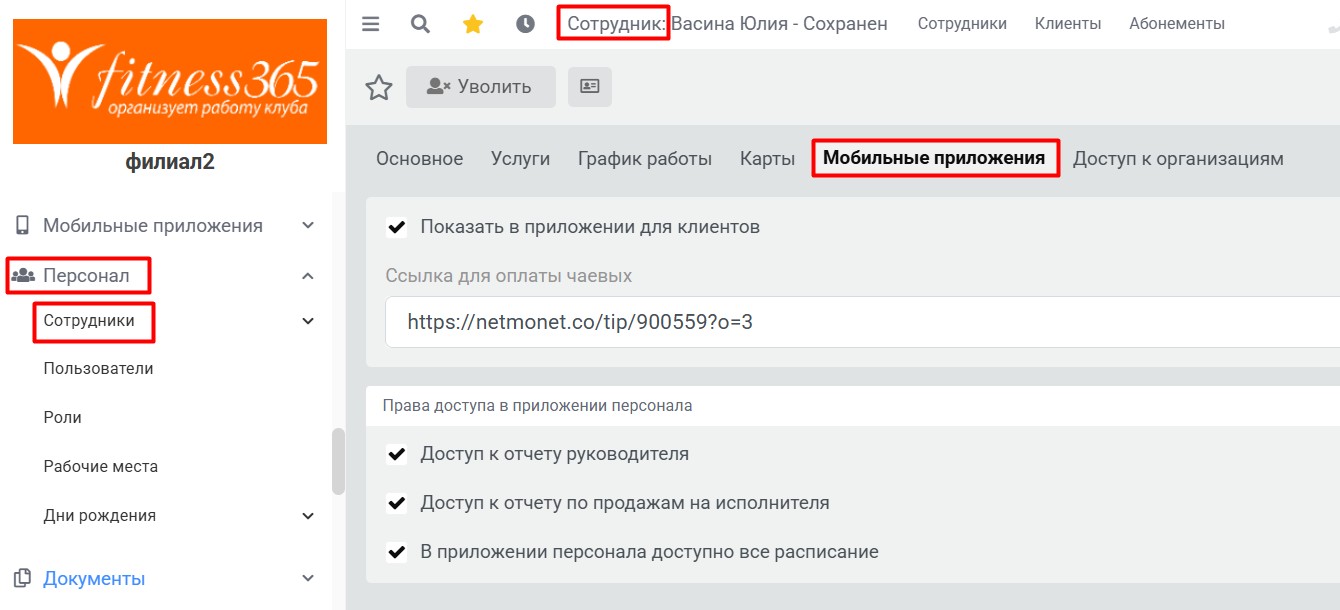Viewport: 1340px width, 610px height.
Task: Select the Мобильные приложения tab
Action: (x=934, y=158)
